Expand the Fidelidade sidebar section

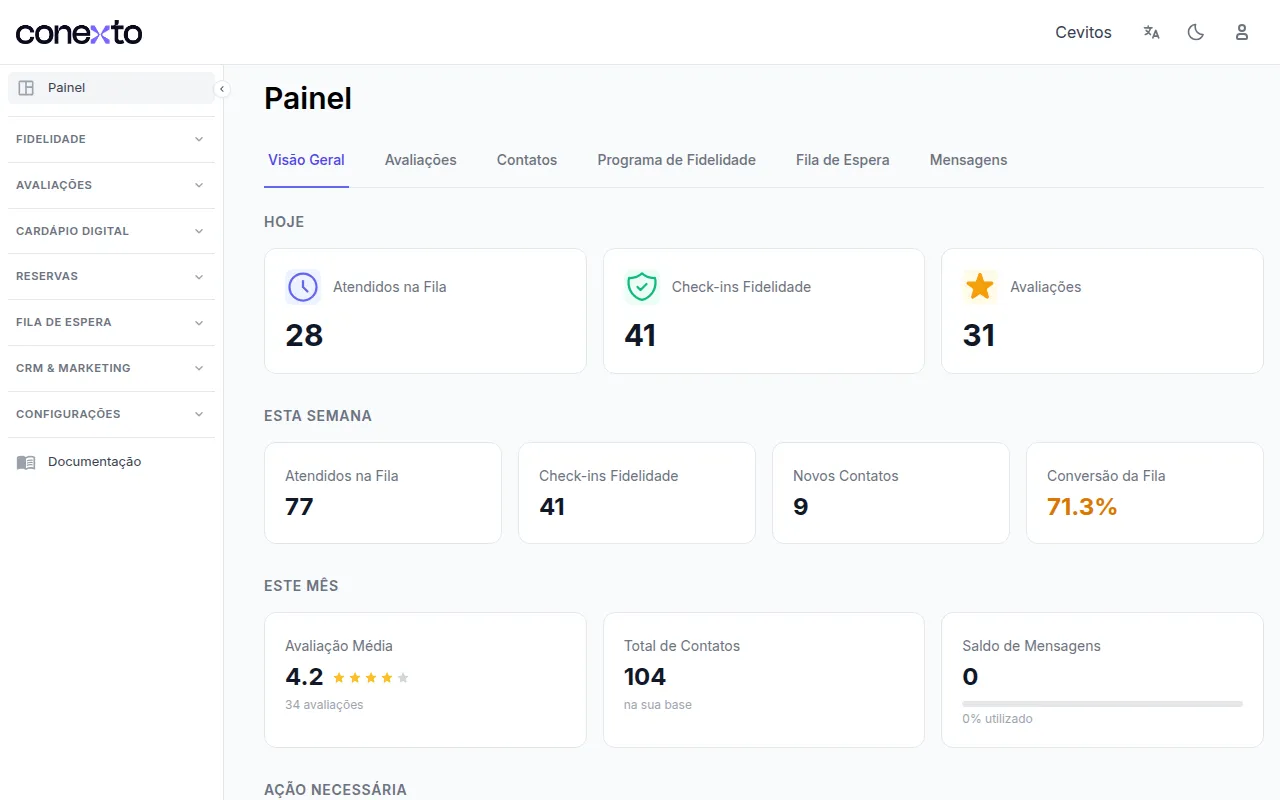[x=111, y=139]
